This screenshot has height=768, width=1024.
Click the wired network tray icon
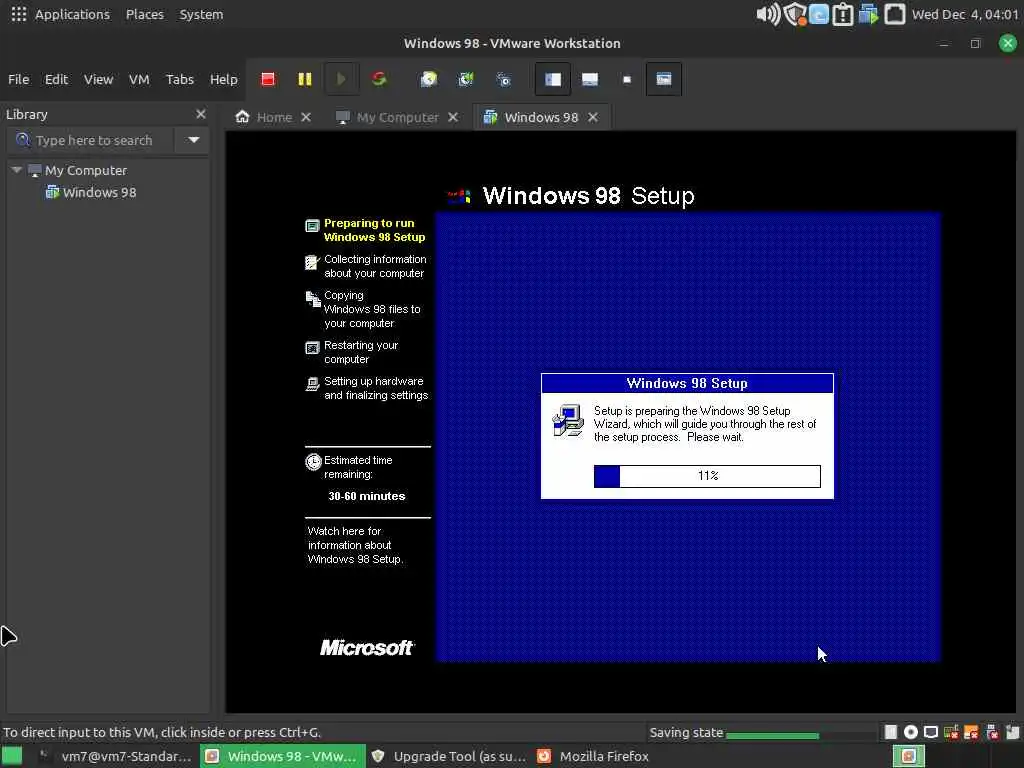[x=894, y=14]
